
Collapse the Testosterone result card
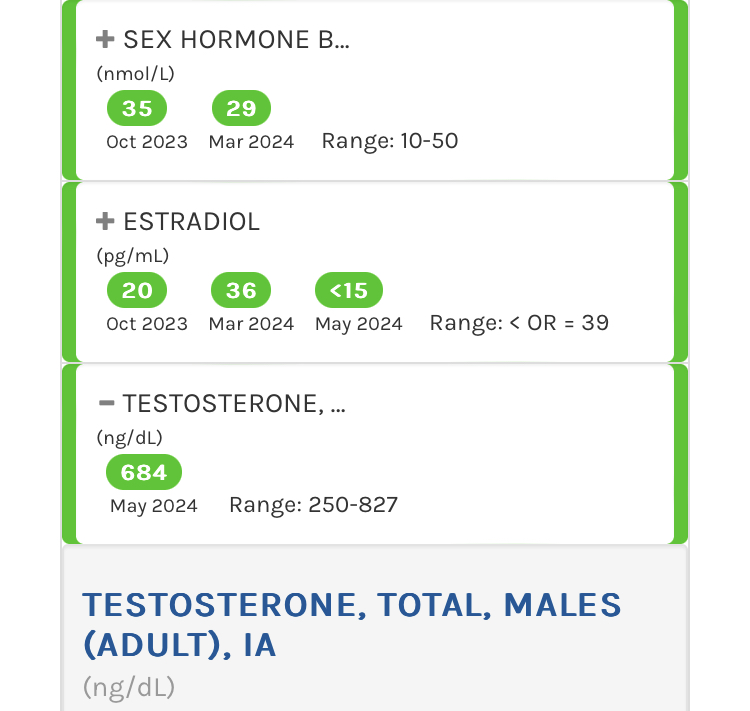[106, 404]
